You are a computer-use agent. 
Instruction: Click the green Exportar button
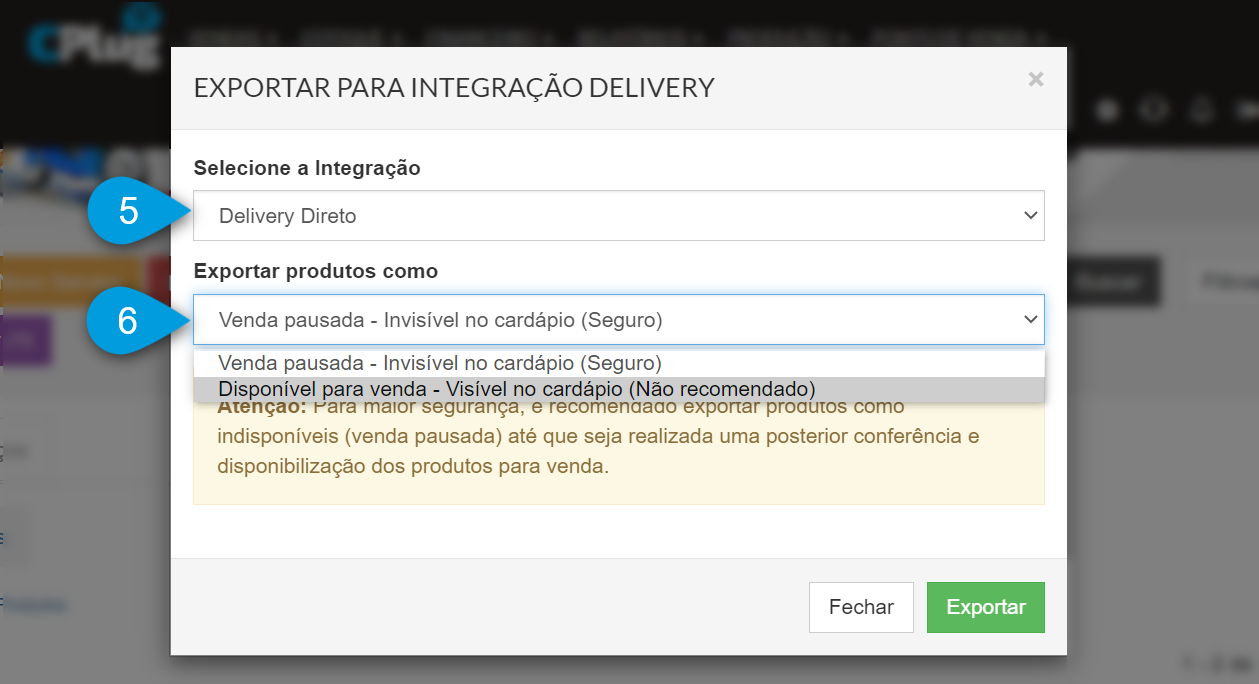[986, 607]
